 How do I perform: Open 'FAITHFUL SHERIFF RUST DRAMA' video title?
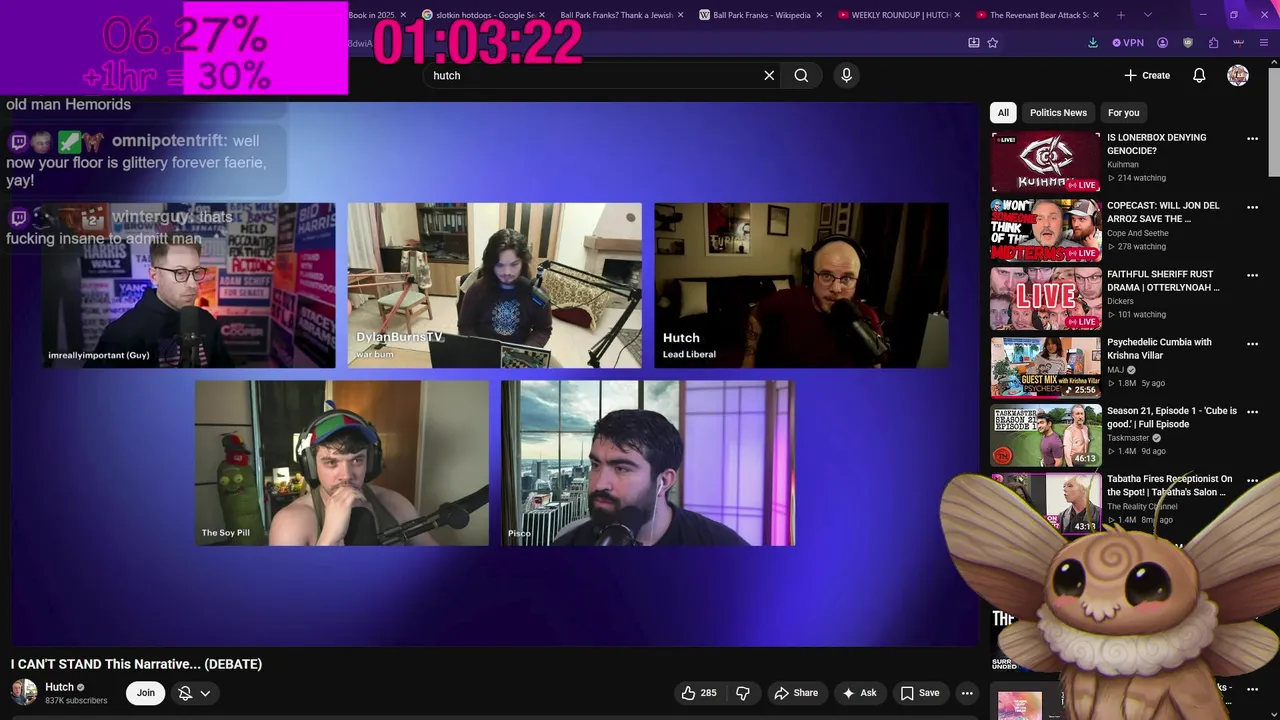coord(1163,281)
